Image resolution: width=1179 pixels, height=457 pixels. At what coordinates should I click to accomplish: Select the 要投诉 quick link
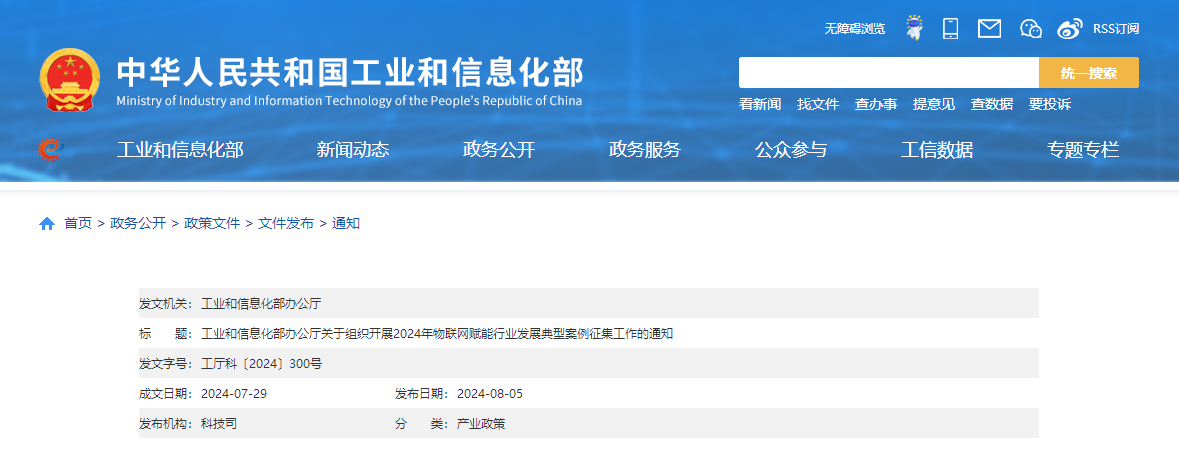coord(1050,104)
